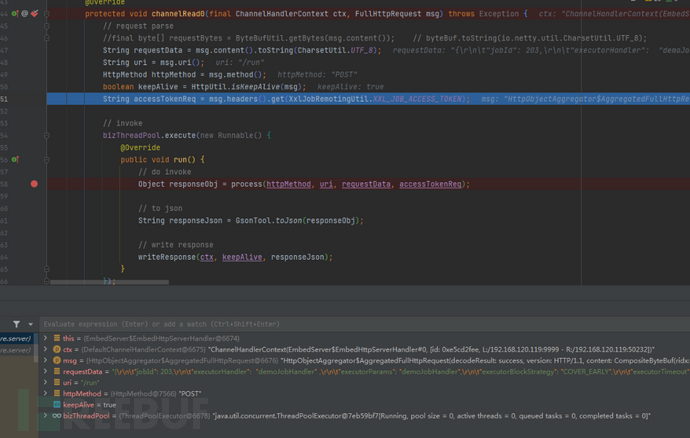Click the closing-brace fold marker after writeResponse
The width and height of the screenshot is (690, 438).
[47, 269]
